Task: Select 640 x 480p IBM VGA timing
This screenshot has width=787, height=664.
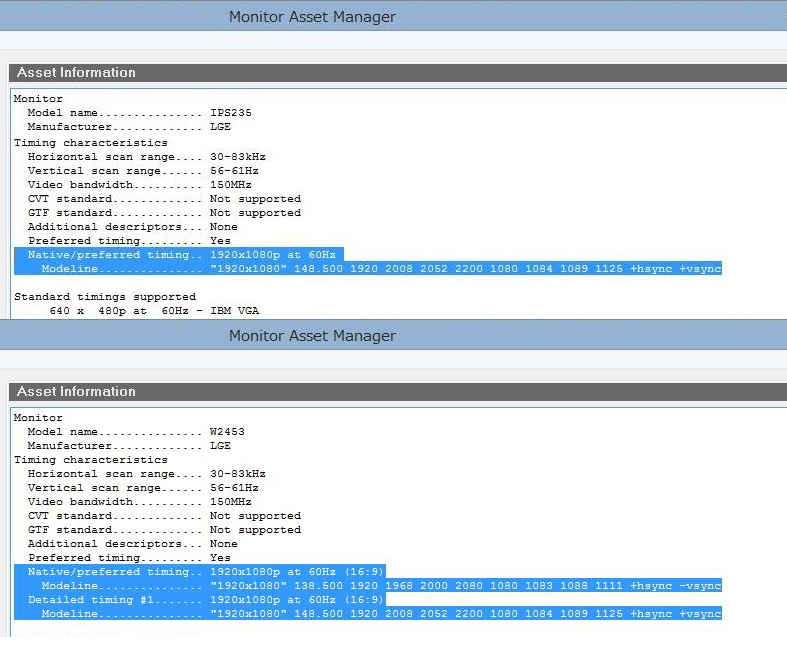Action: click(x=154, y=311)
